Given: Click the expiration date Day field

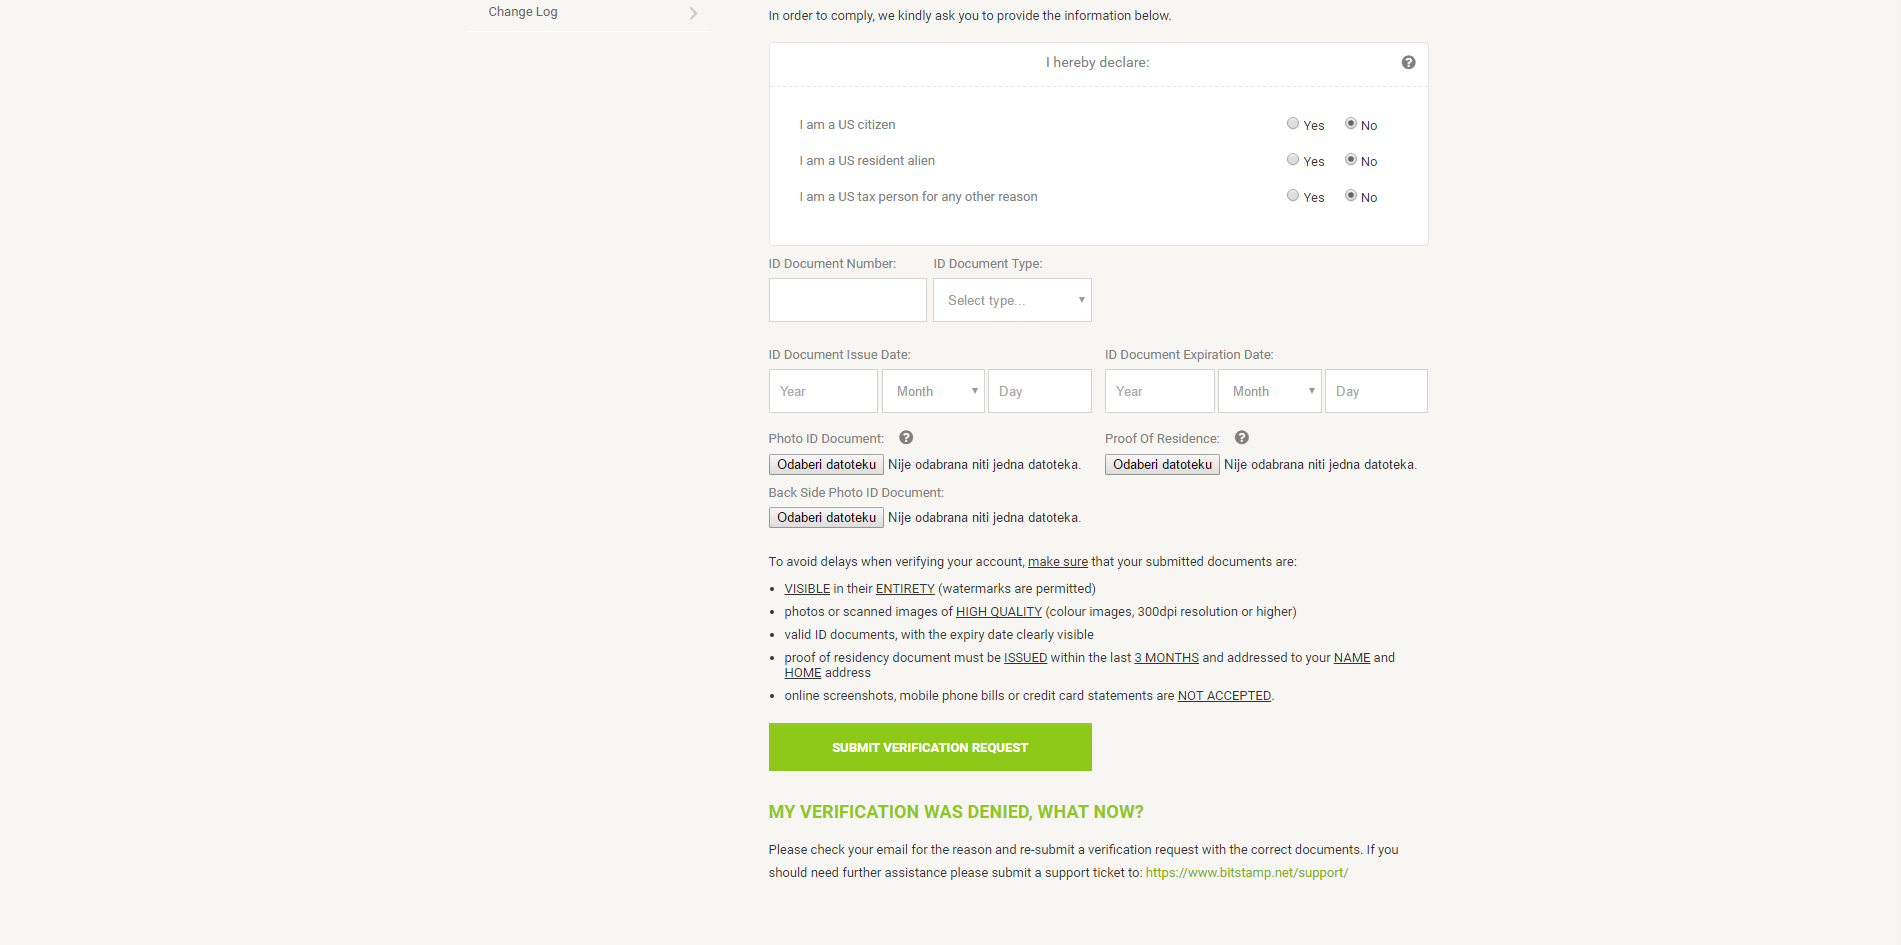Looking at the screenshot, I should tap(1376, 391).
